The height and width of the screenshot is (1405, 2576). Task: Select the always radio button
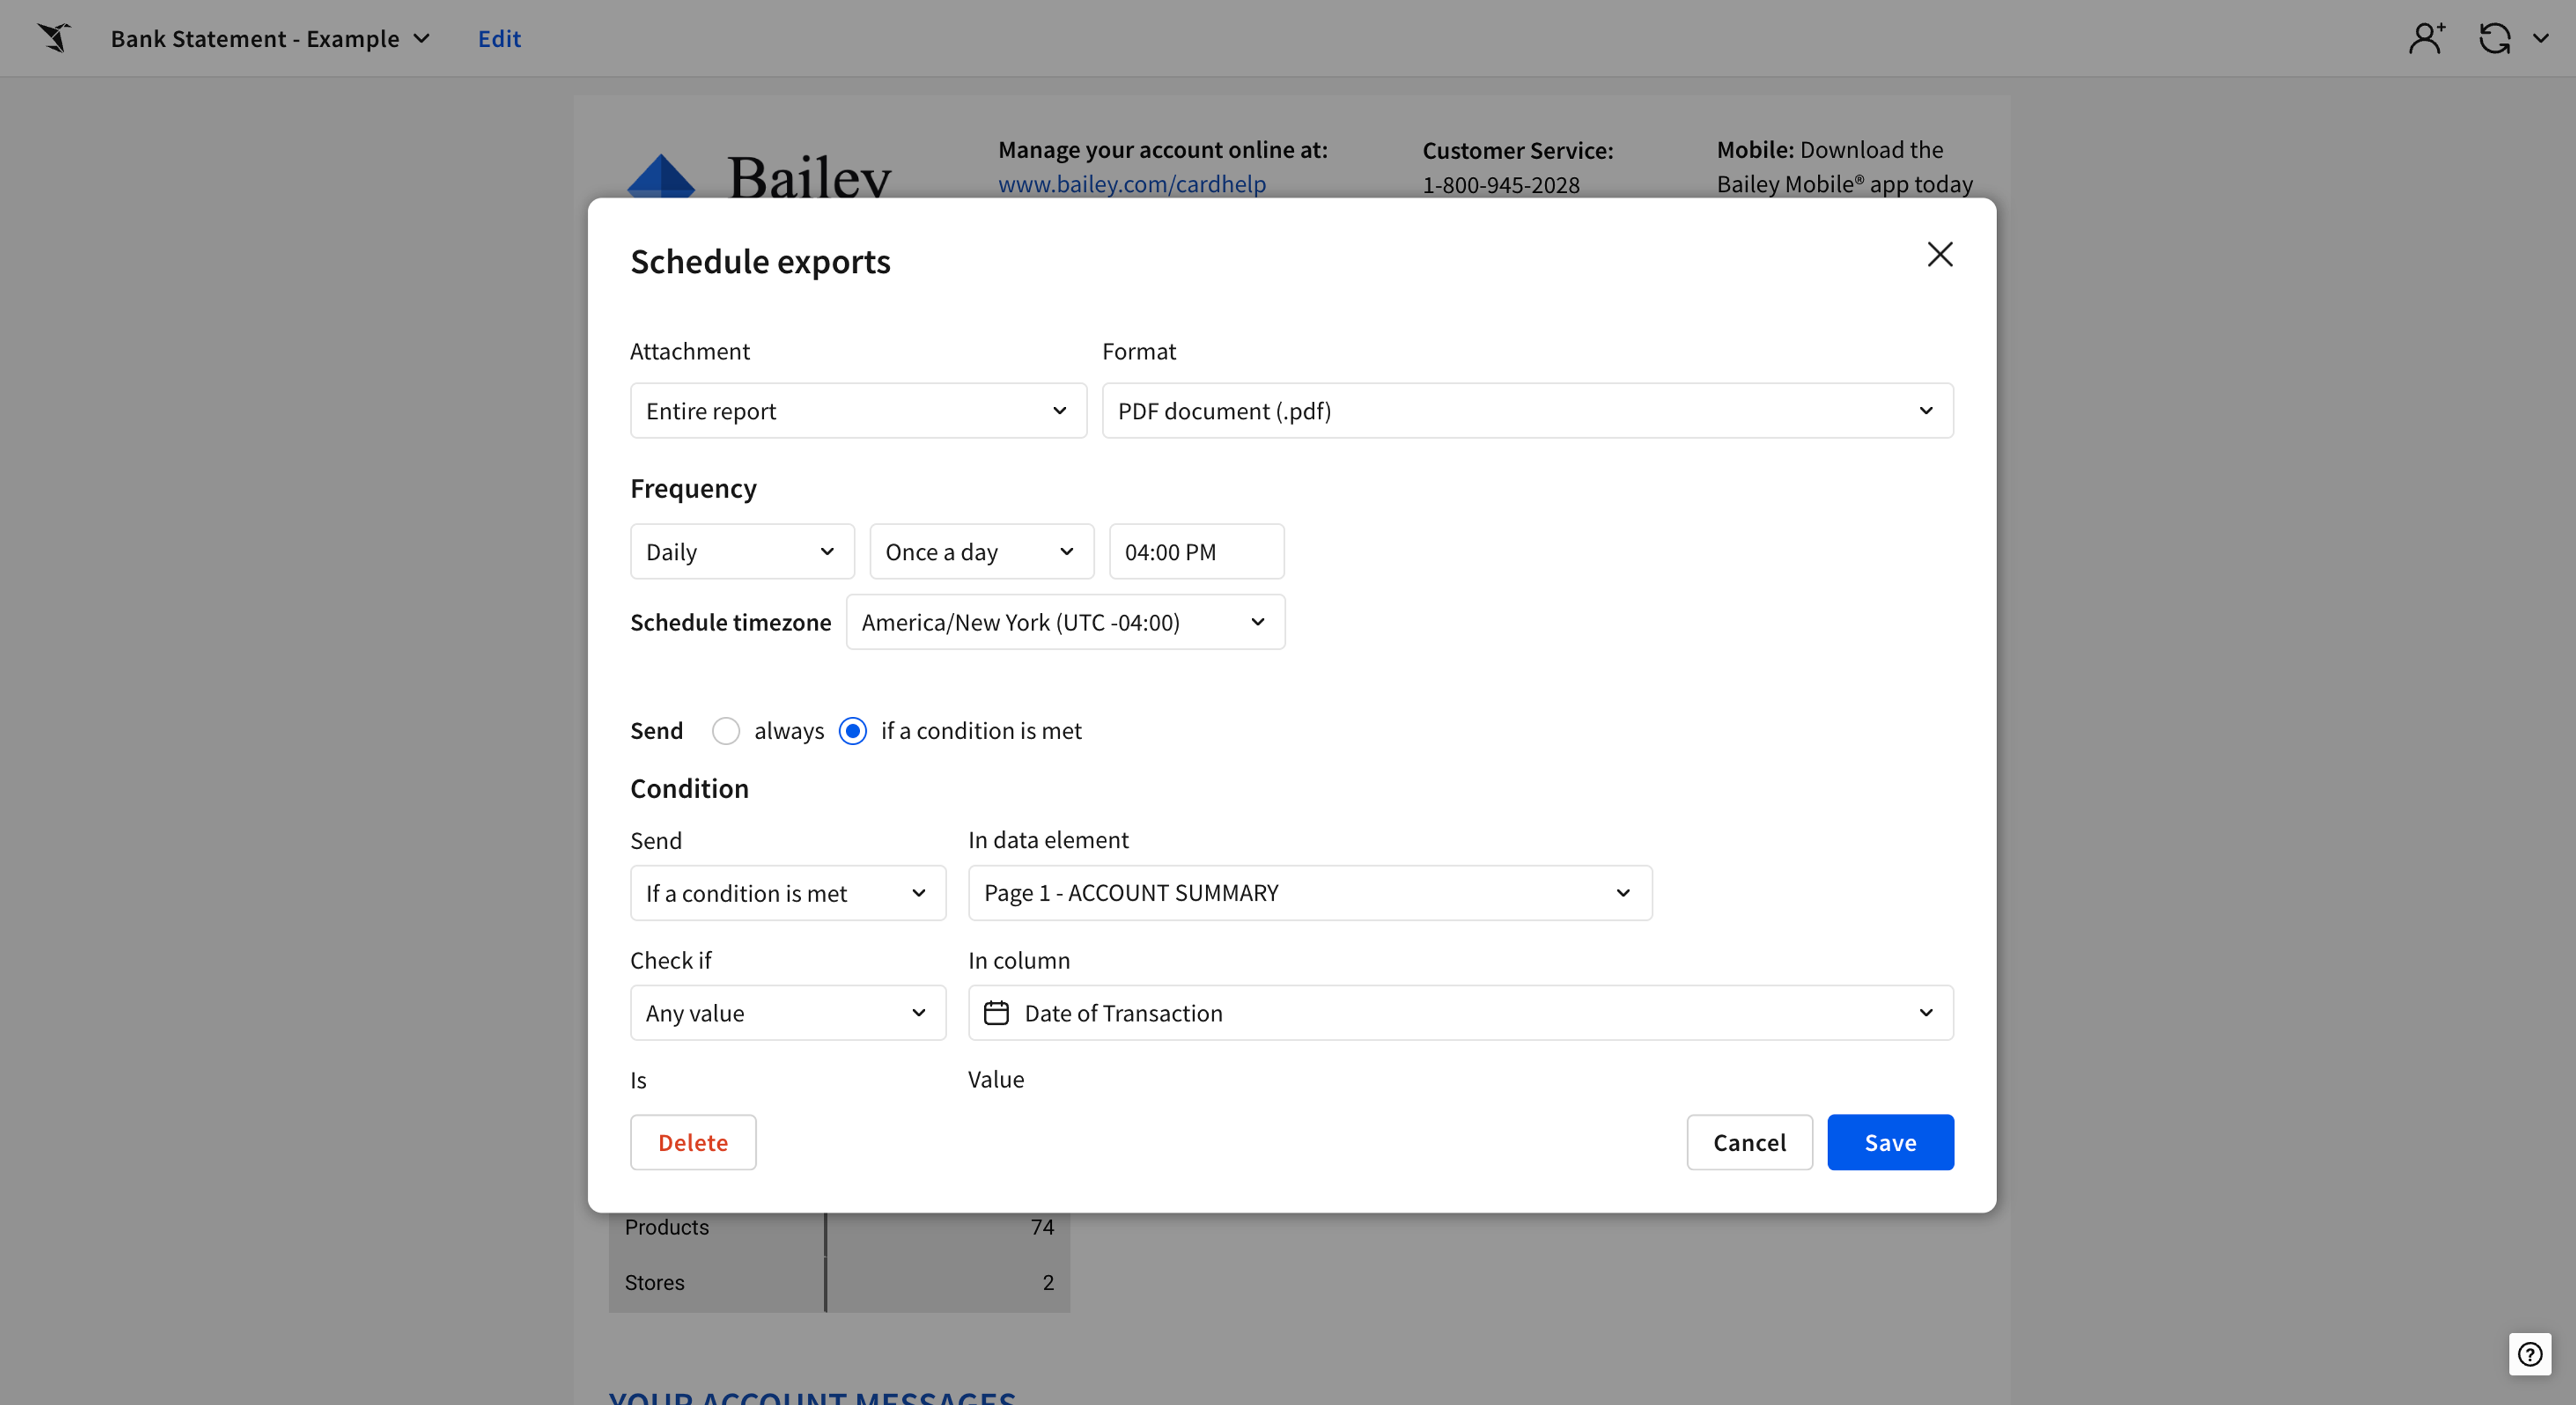click(726, 731)
